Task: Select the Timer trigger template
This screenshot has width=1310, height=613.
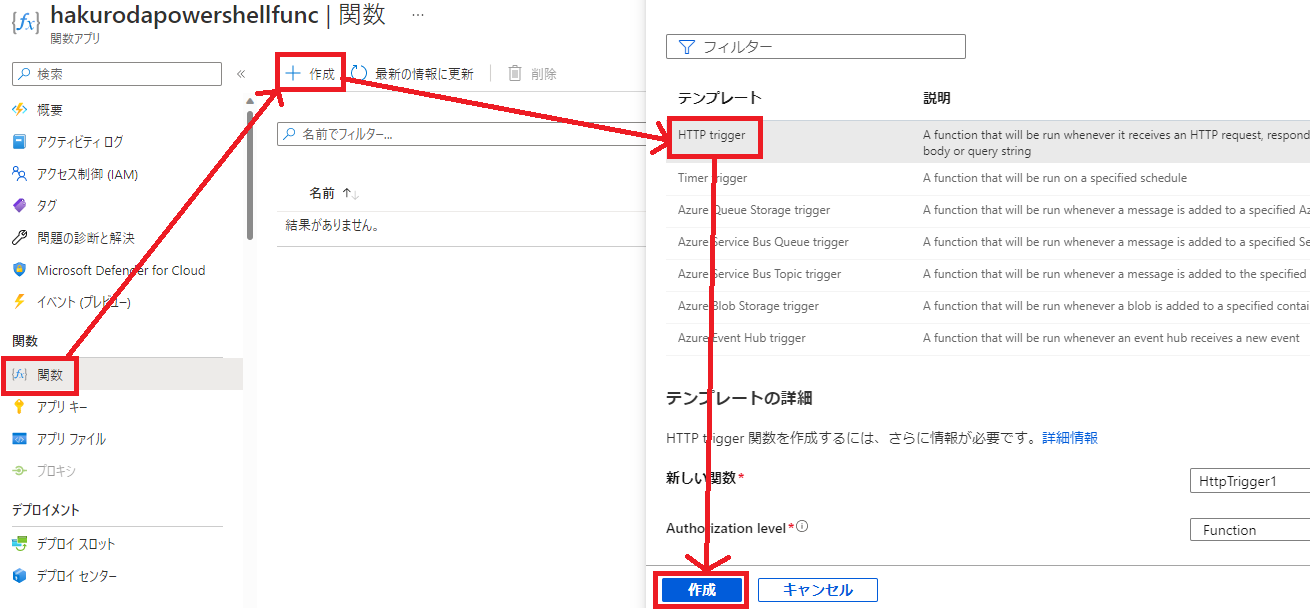Action: [x=712, y=177]
